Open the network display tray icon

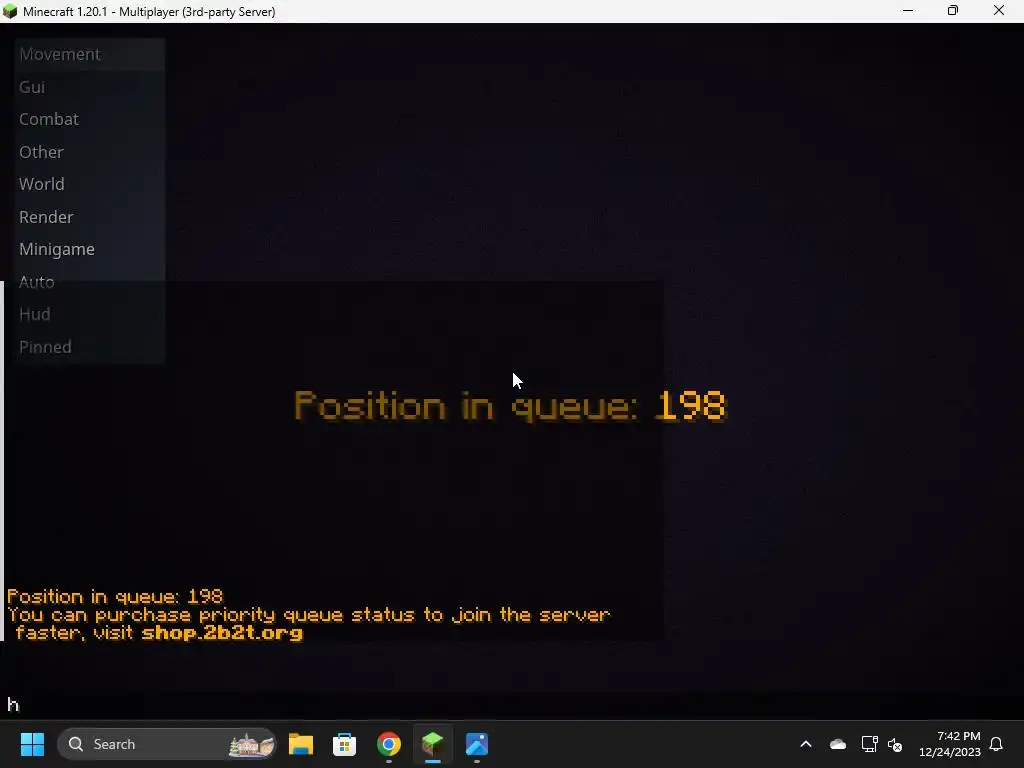[x=869, y=744]
